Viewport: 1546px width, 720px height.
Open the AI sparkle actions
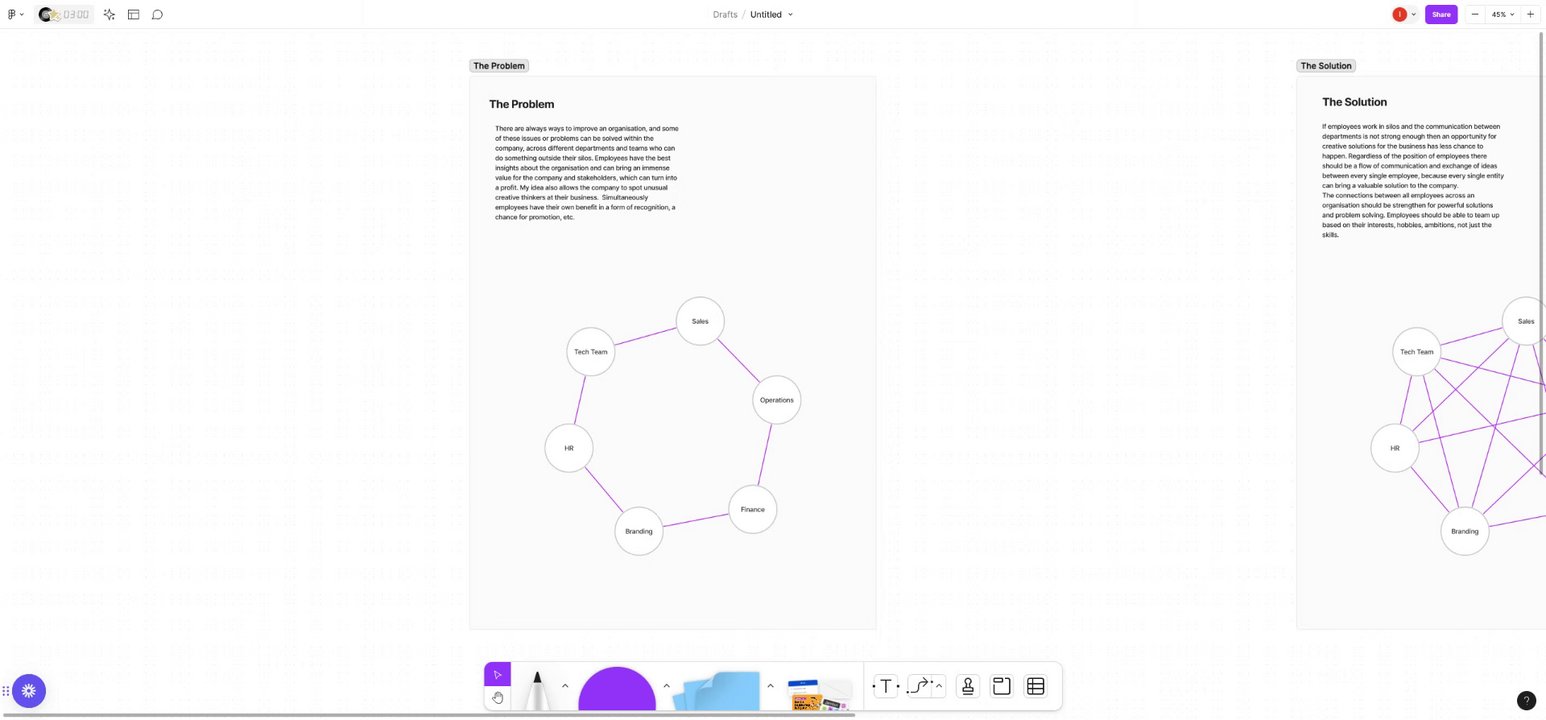pos(109,14)
